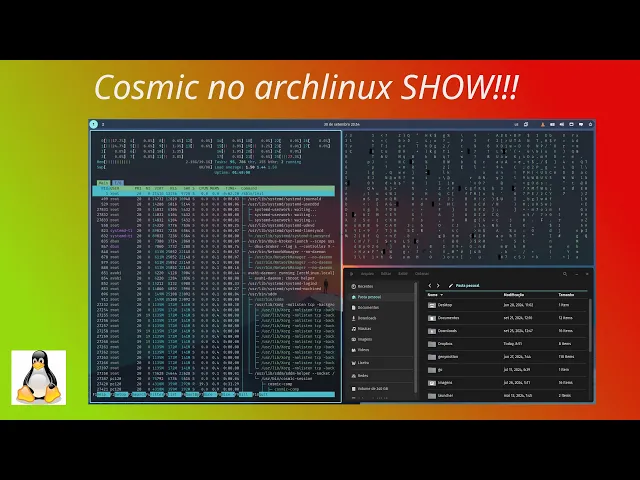The width and height of the screenshot is (640, 480).
Task: Select Pasta pessoal in the sidebar
Action: tap(382, 297)
